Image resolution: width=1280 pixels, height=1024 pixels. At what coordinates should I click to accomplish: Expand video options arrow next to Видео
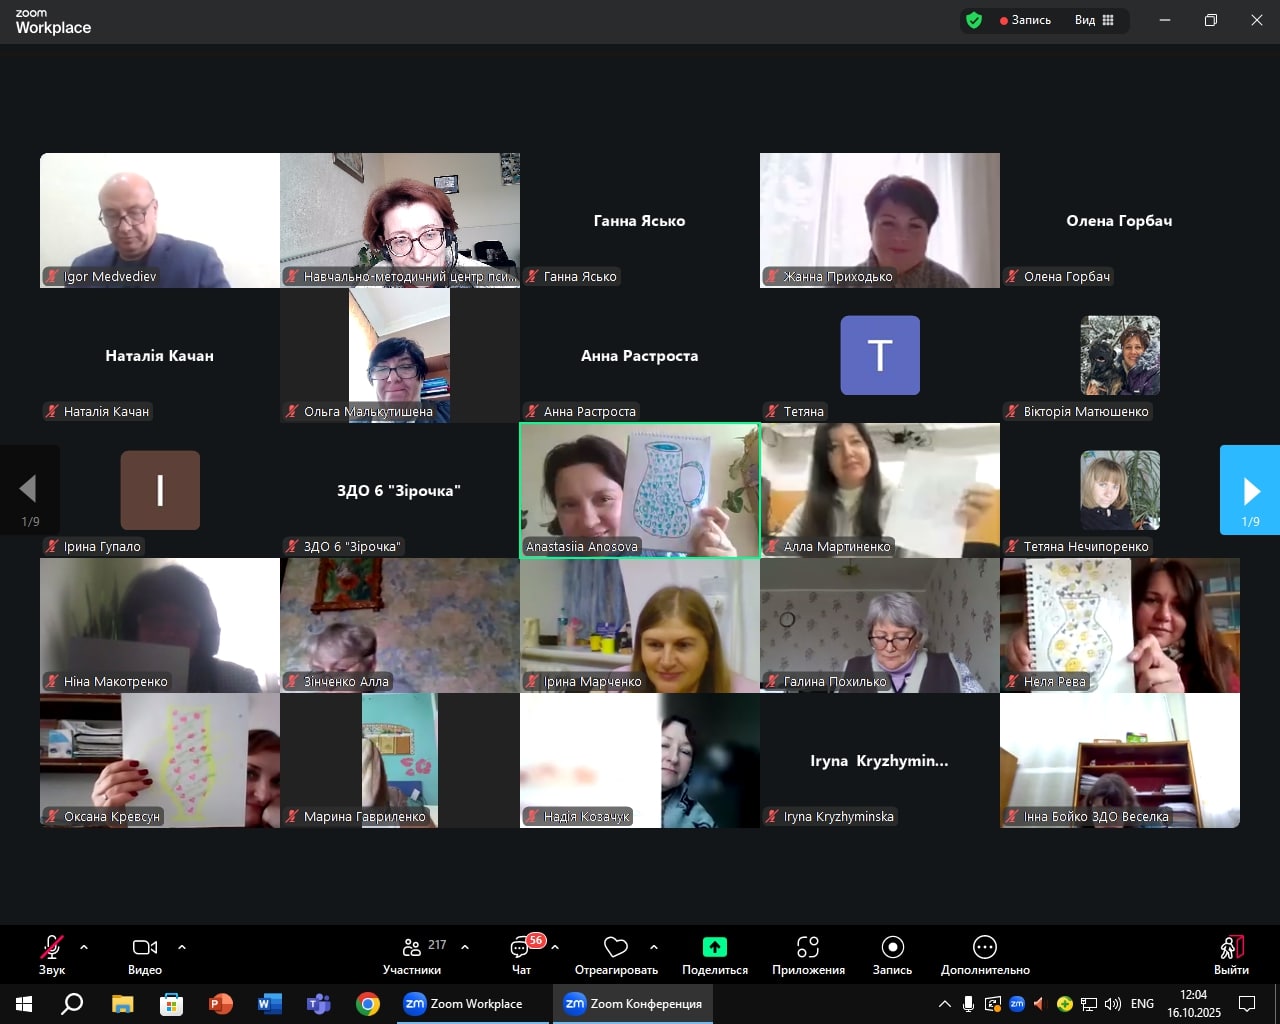(x=182, y=946)
